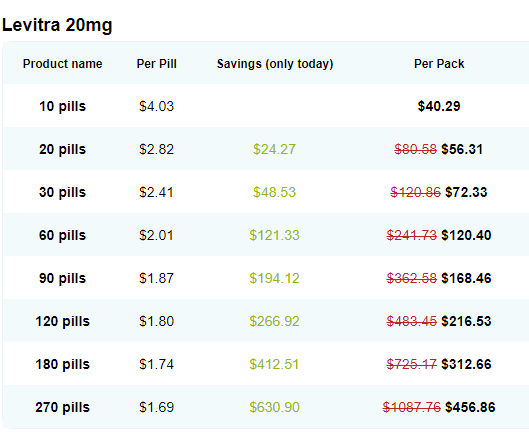Click the $40.29 pack price
Screen dimensions: 529x443
(439, 106)
